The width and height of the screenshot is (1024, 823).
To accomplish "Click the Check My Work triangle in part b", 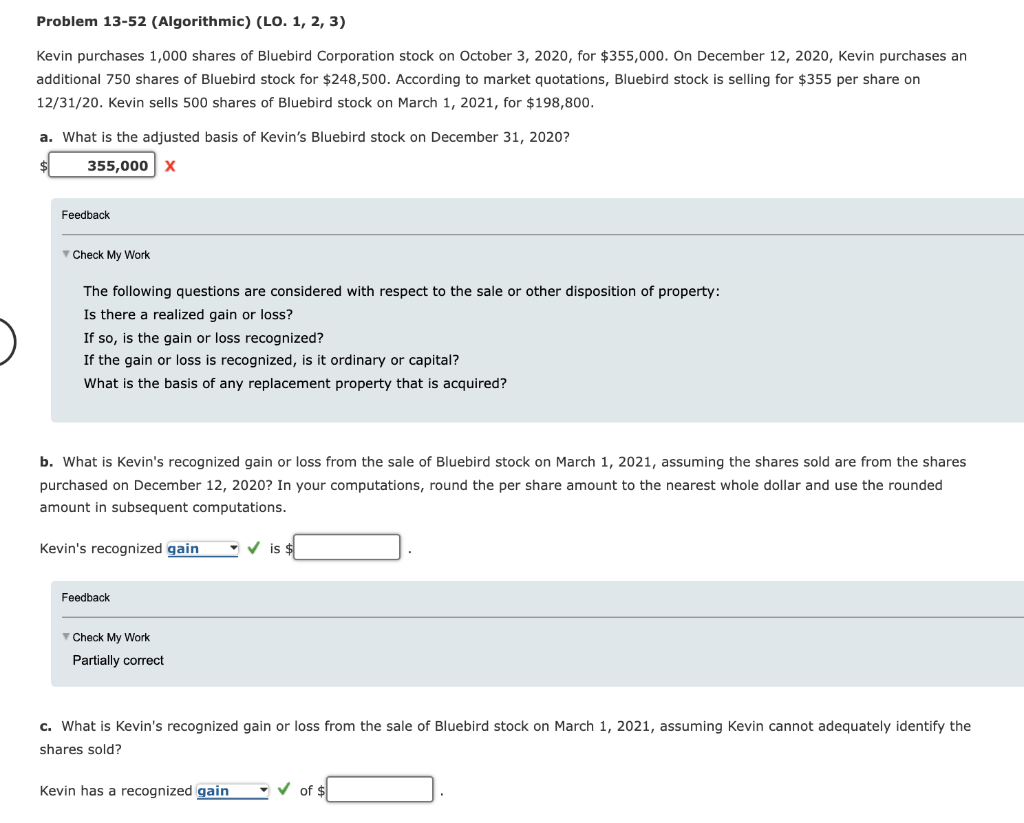I will click(x=64, y=637).
